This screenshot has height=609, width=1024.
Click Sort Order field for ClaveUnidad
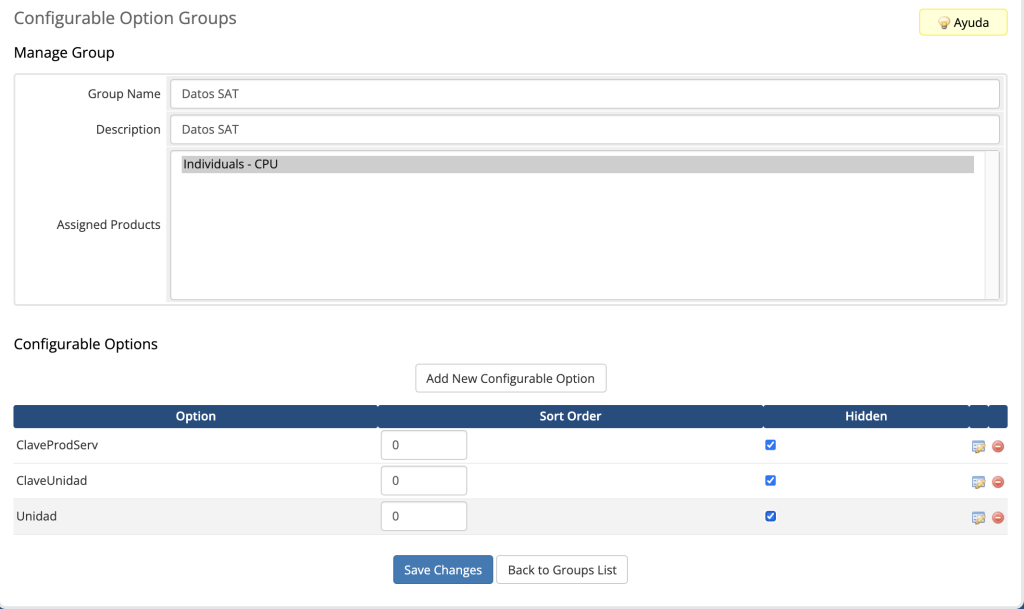[x=424, y=480]
